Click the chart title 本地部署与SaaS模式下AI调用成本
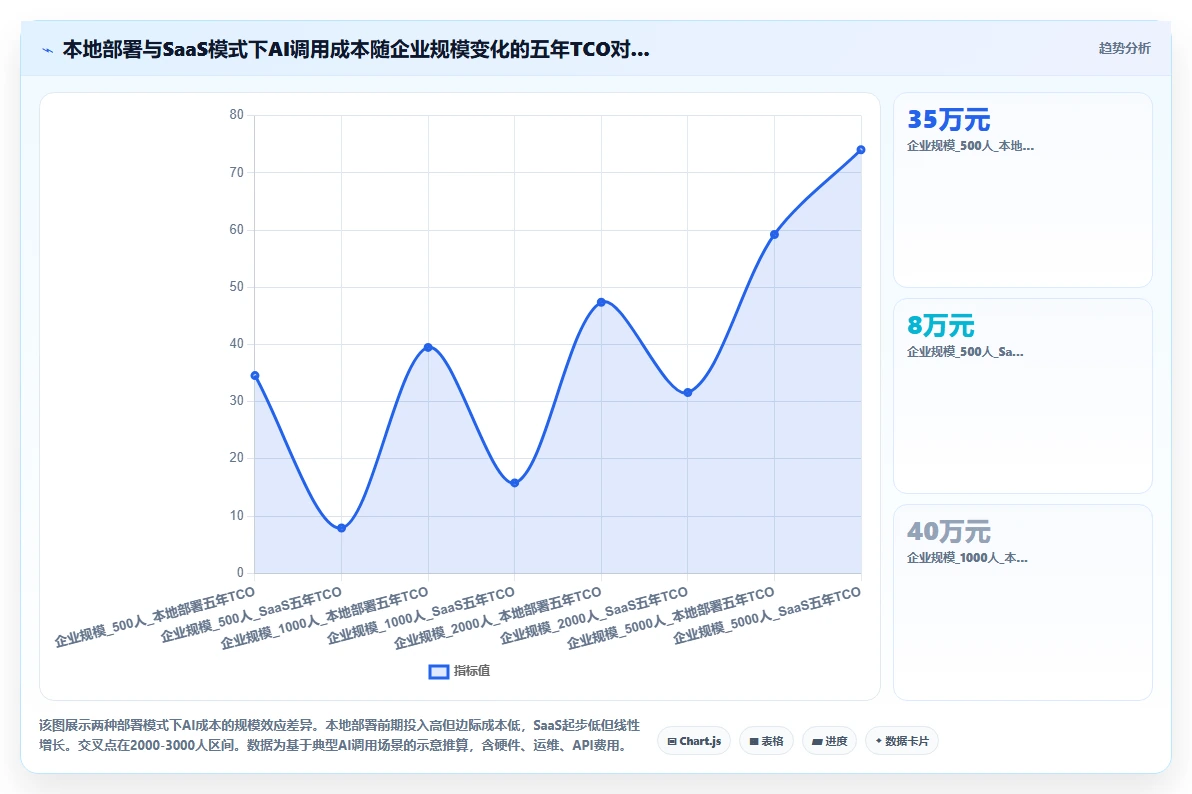Viewport: 1192px width, 794px height. point(356,49)
